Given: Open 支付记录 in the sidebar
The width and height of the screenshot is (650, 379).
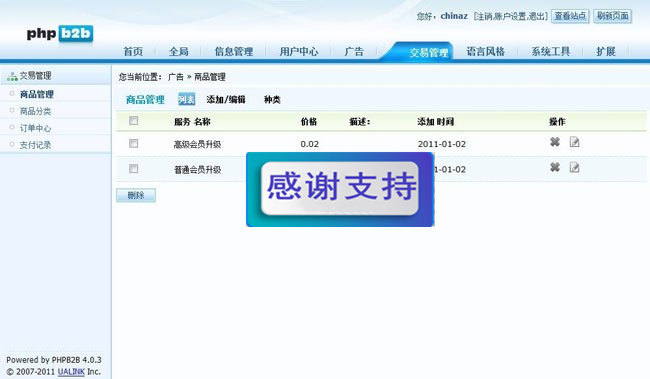Looking at the screenshot, I should pos(36,145).
